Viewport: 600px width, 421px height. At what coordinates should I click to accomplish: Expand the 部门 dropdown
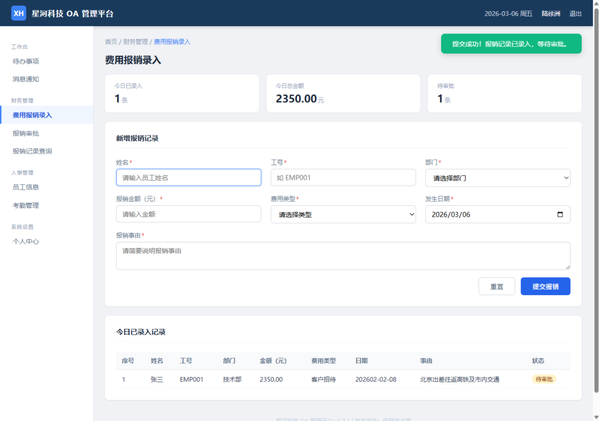pos(497,178)
